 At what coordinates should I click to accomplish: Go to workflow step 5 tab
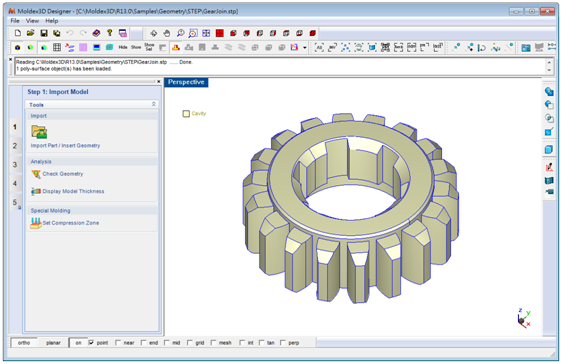(15, 202)
